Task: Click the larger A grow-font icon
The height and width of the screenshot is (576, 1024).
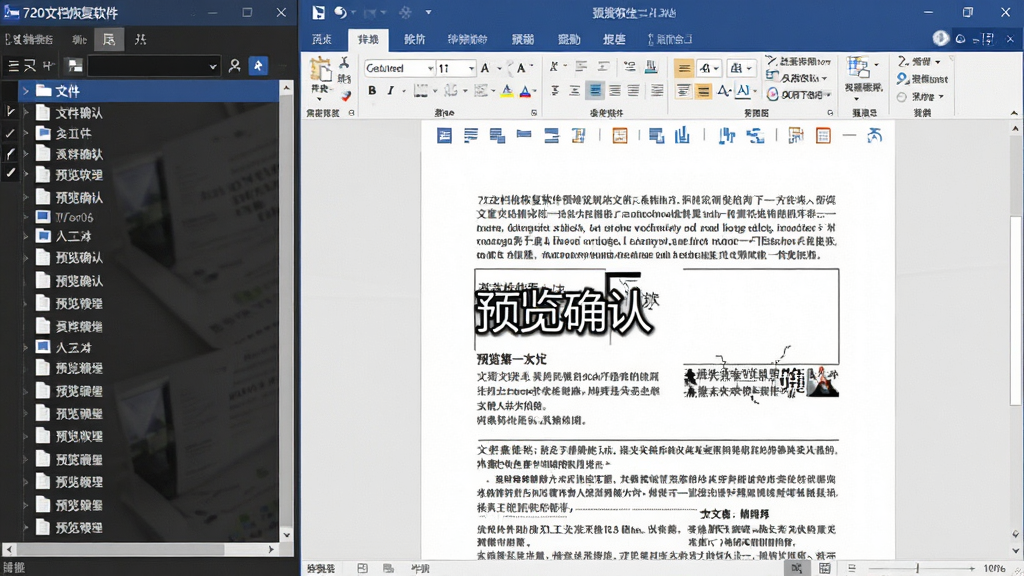Action: 485,68
